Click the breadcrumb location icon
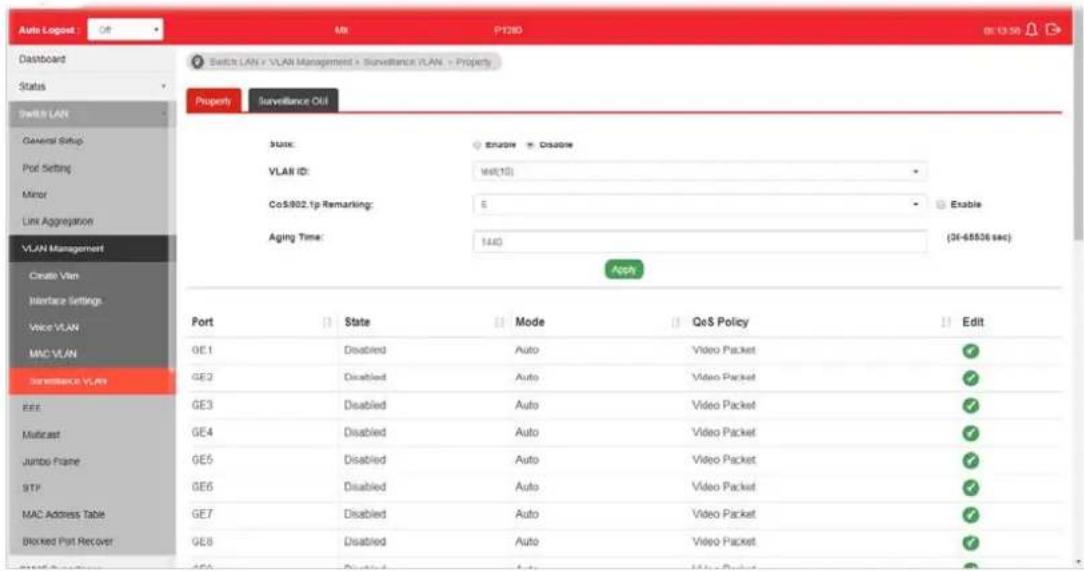Image resolution: width=1084 pixels, height=571 pixels. coord(197,62)
